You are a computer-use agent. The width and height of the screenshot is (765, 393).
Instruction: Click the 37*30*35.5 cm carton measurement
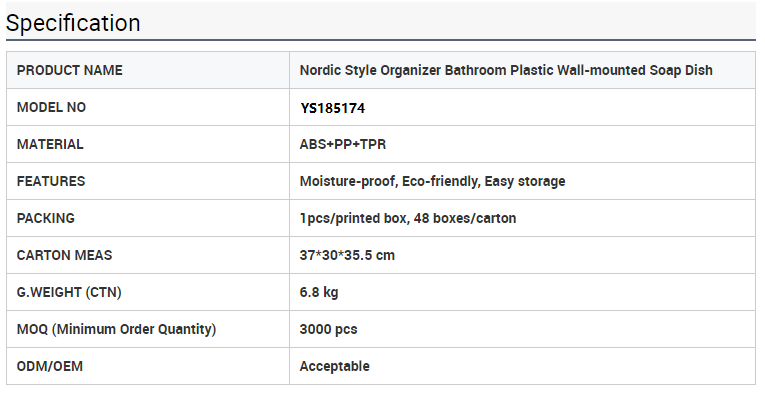pyautogui.click(x=347, y=255)
